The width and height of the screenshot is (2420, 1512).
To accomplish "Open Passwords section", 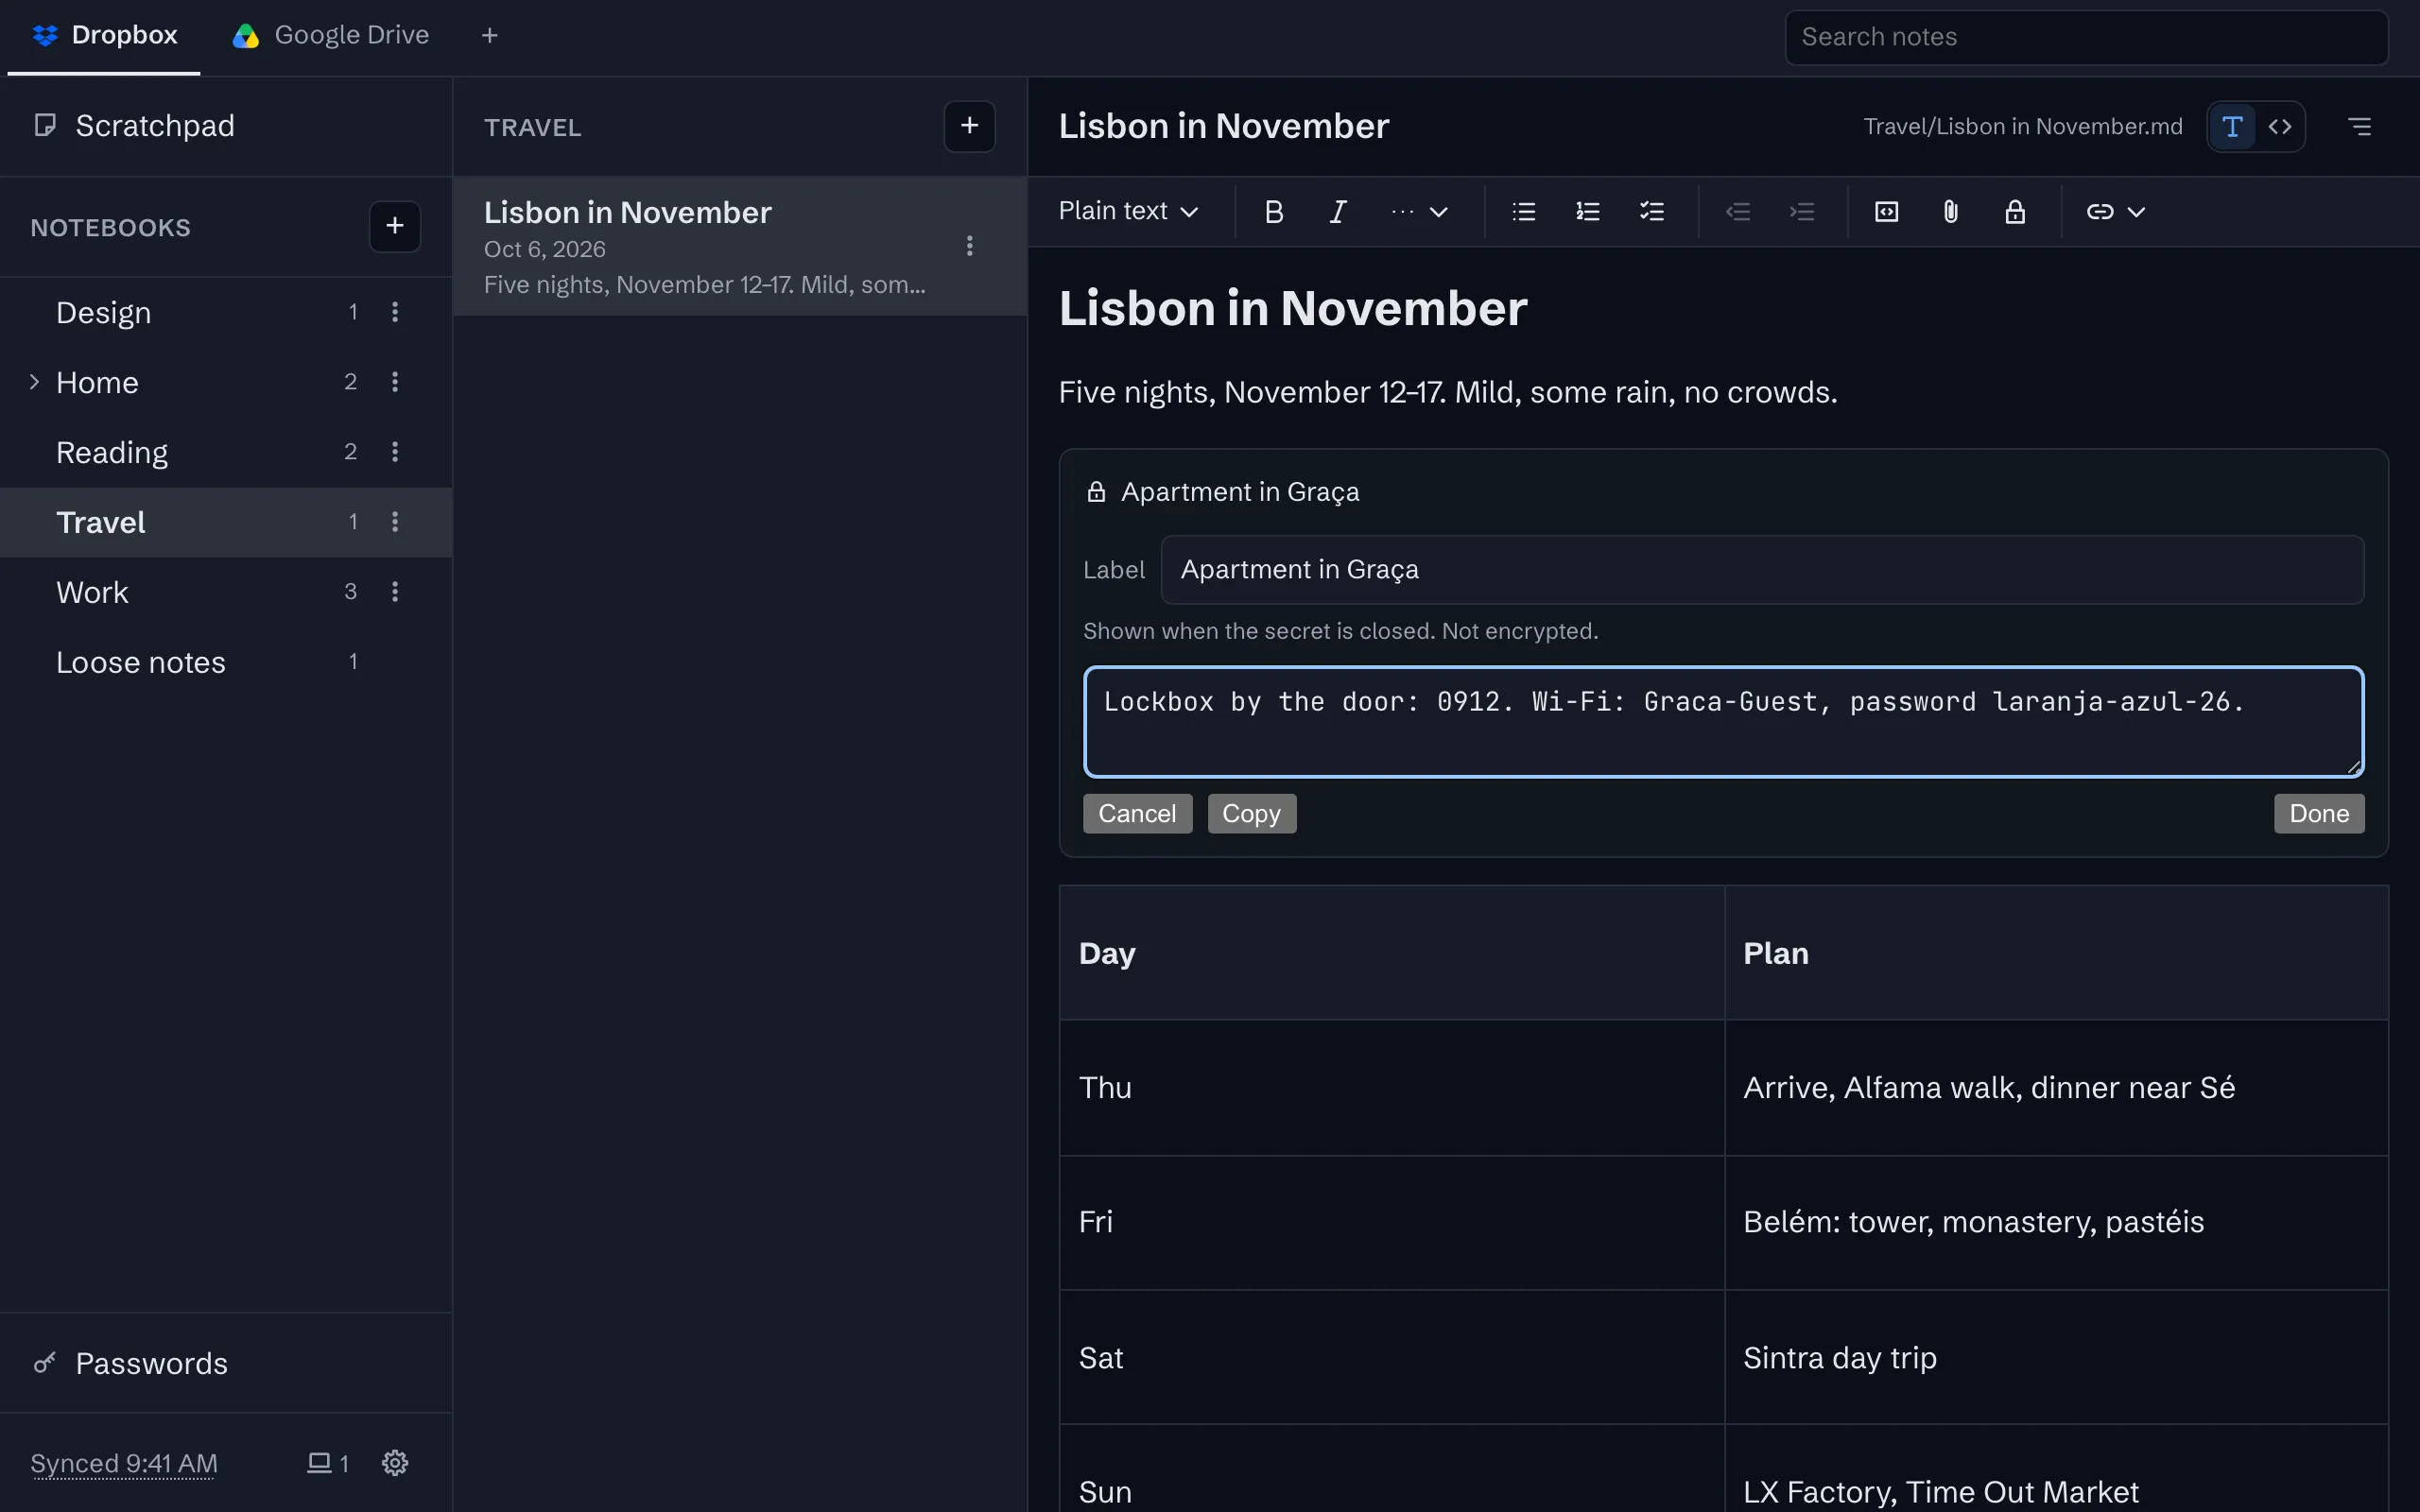I will [x=226, y=1363].
